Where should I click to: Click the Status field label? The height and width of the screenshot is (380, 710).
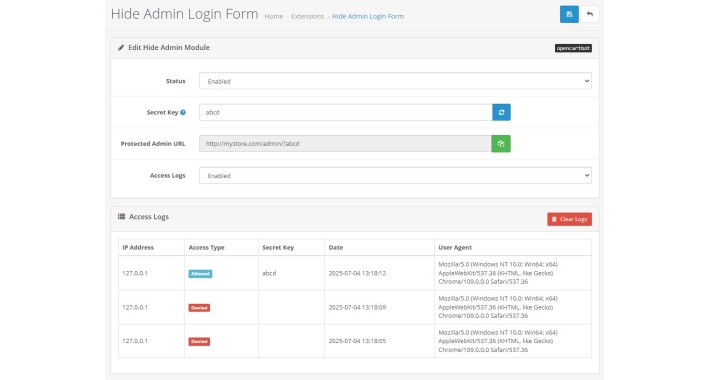[x=176, y=81]
